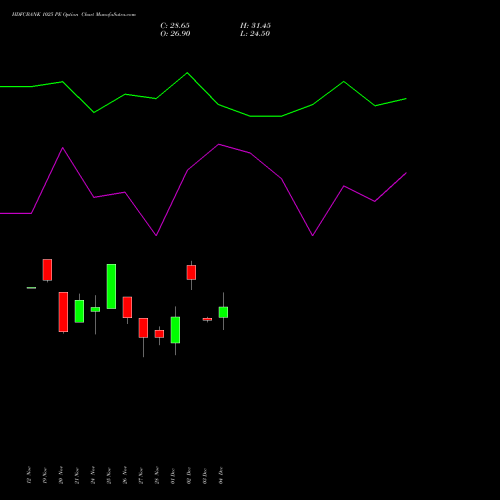Image resolution: width=500 pixels, height=500 pixels.
Task: Click the 19 Nov date axis label
Action: tap(45, 475)
